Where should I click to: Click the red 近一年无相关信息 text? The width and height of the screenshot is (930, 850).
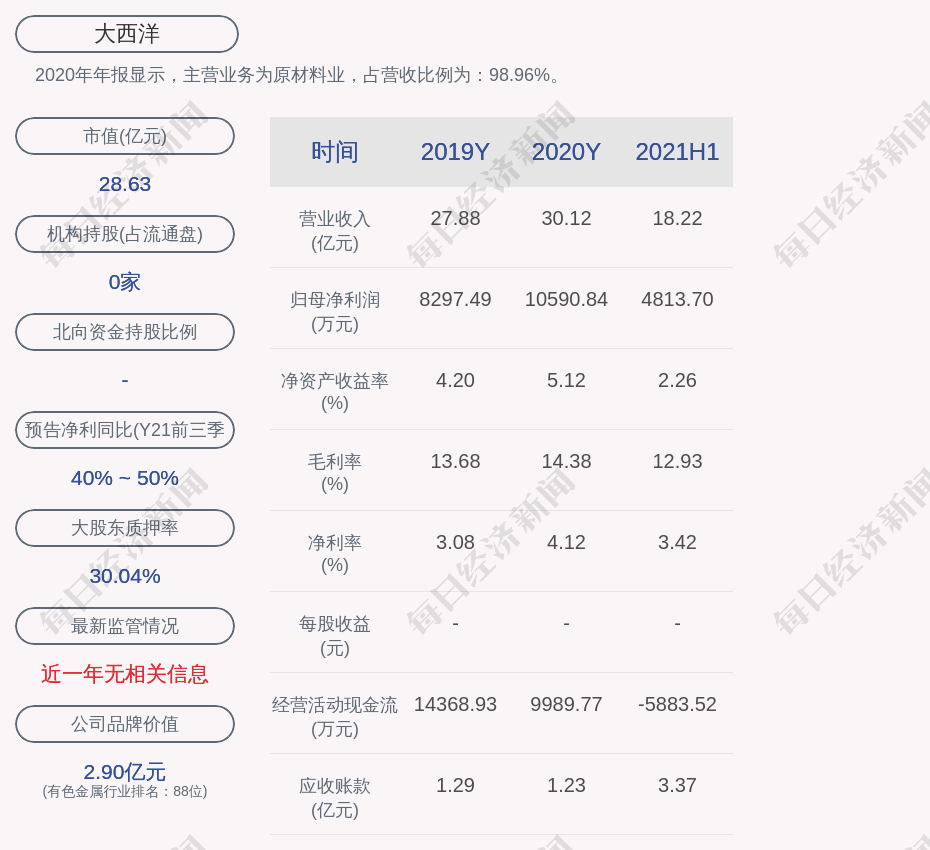[125, 674]
